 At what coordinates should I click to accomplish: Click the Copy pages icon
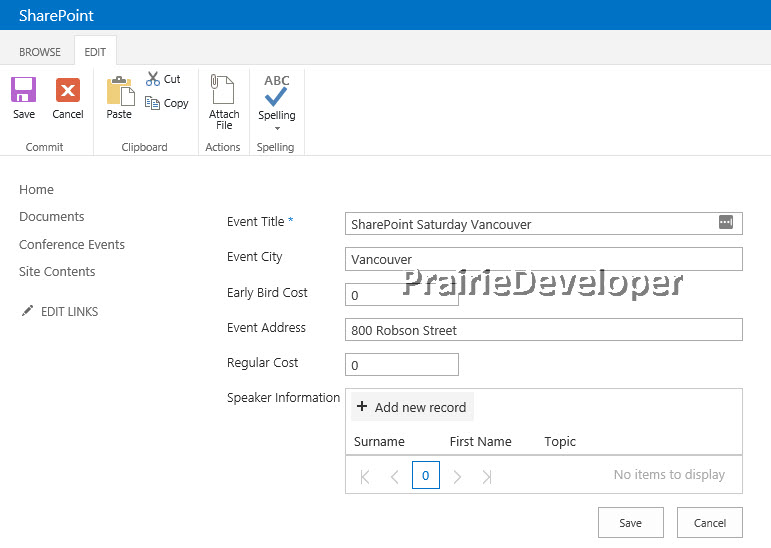point(152,103)
